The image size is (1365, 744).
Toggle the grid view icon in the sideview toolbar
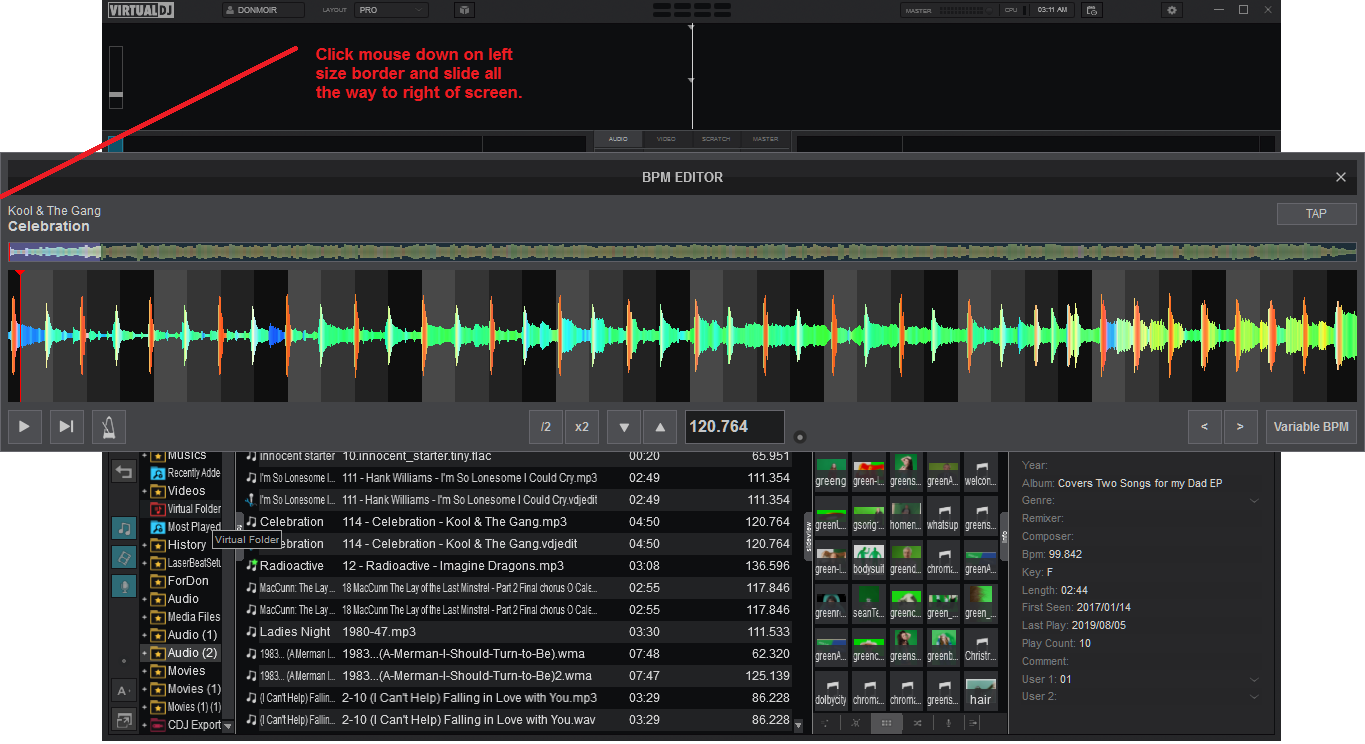point(886,723)
